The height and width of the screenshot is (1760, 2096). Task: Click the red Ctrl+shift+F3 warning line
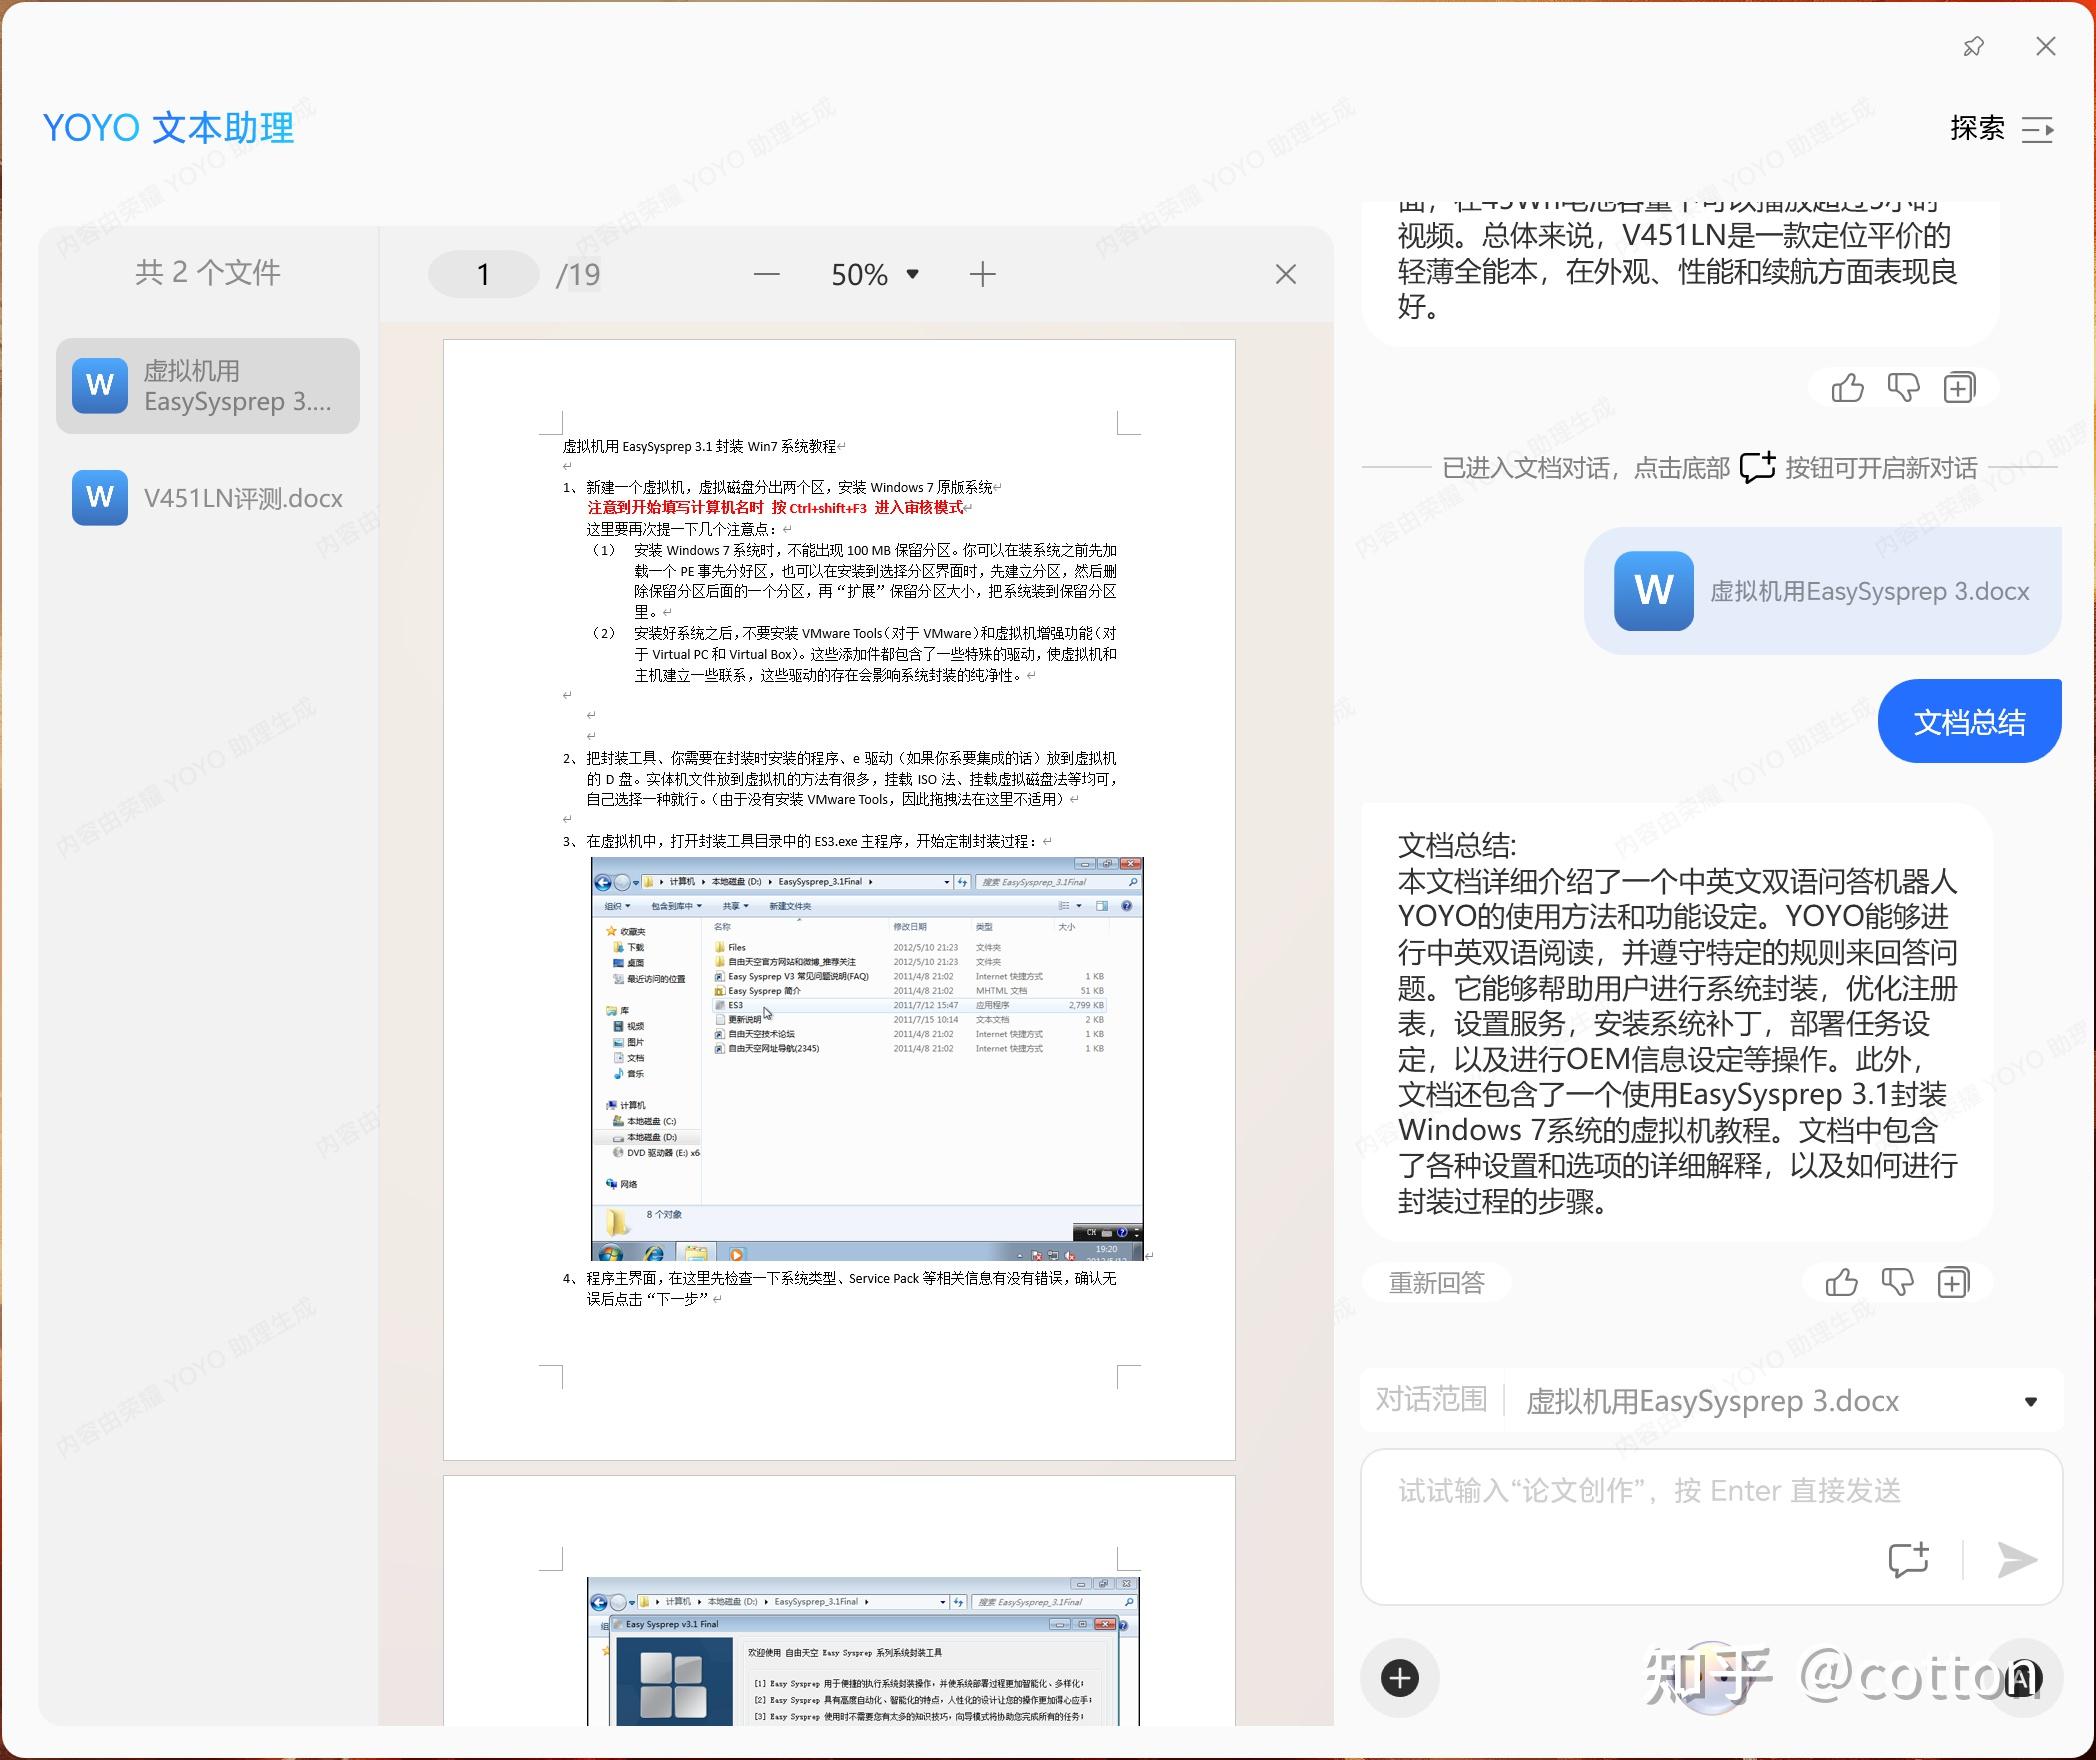[776, 508]
